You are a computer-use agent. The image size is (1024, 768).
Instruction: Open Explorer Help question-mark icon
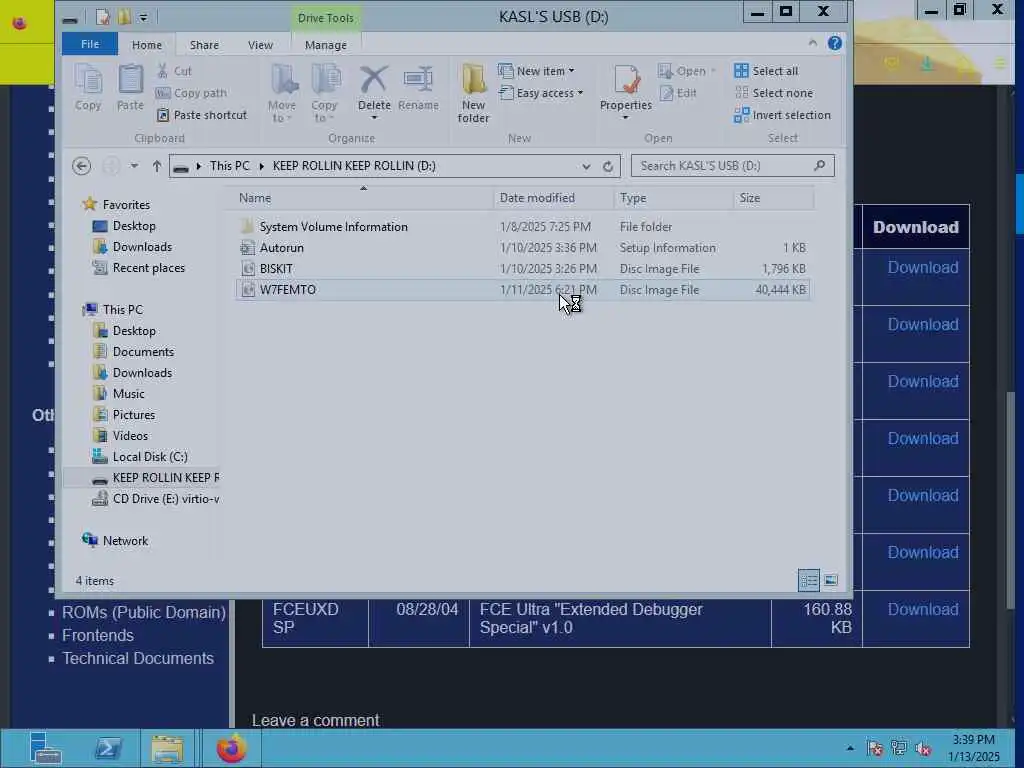pos(835,44)
